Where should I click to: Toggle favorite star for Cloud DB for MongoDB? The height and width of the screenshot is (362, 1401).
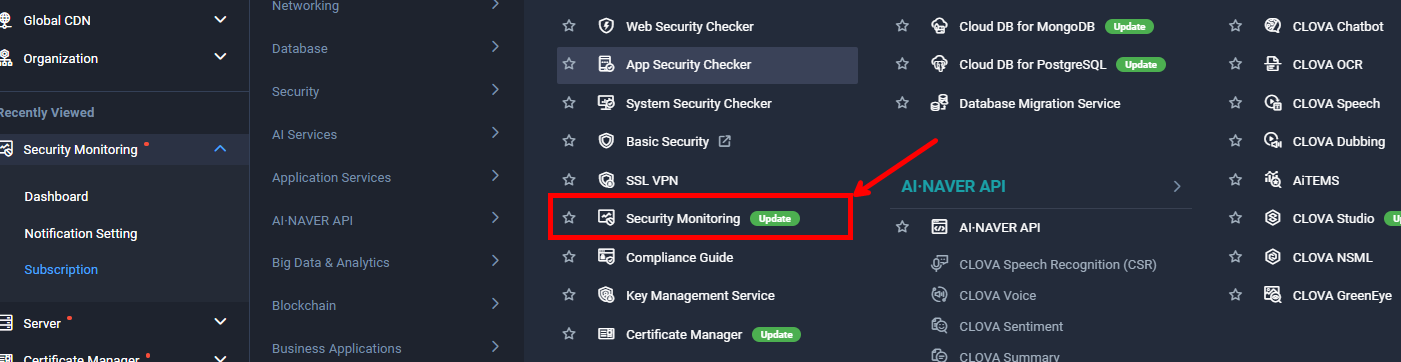coord(902,26)
